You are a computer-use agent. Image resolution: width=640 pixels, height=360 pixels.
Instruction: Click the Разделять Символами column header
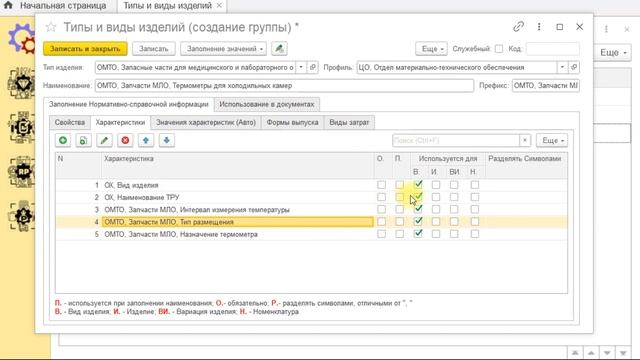click(x=525, y=165)
